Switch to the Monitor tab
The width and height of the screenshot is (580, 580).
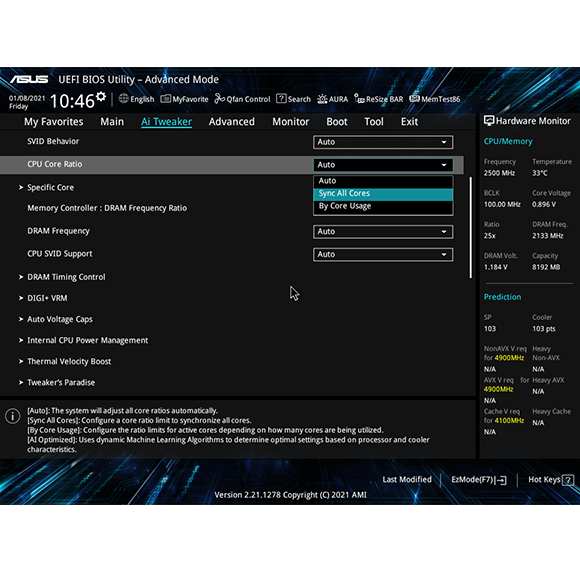291,122
